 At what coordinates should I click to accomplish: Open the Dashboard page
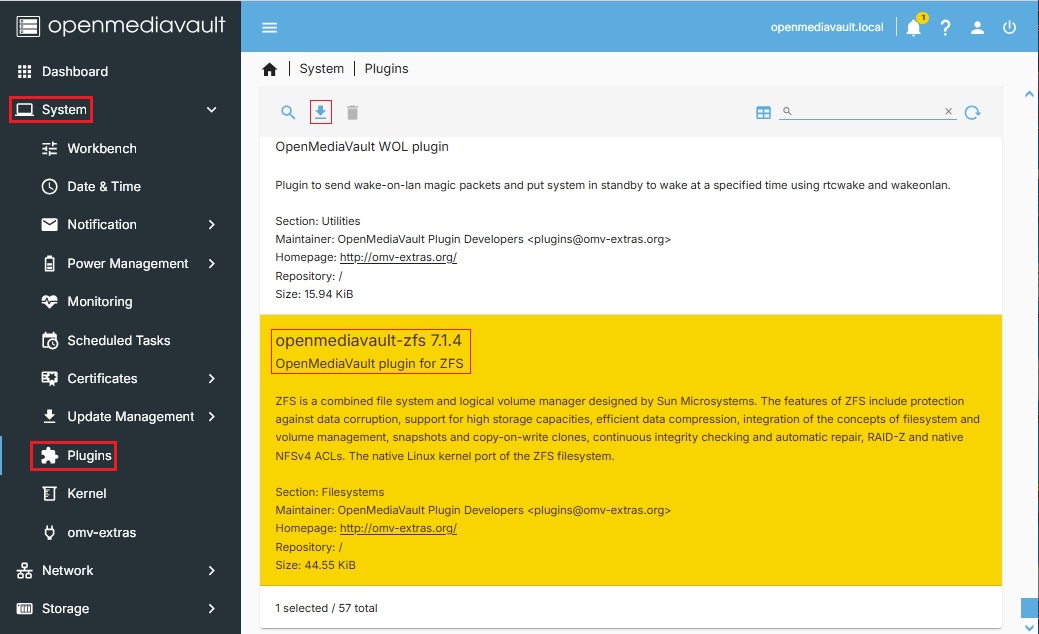[x=74, y=72]
